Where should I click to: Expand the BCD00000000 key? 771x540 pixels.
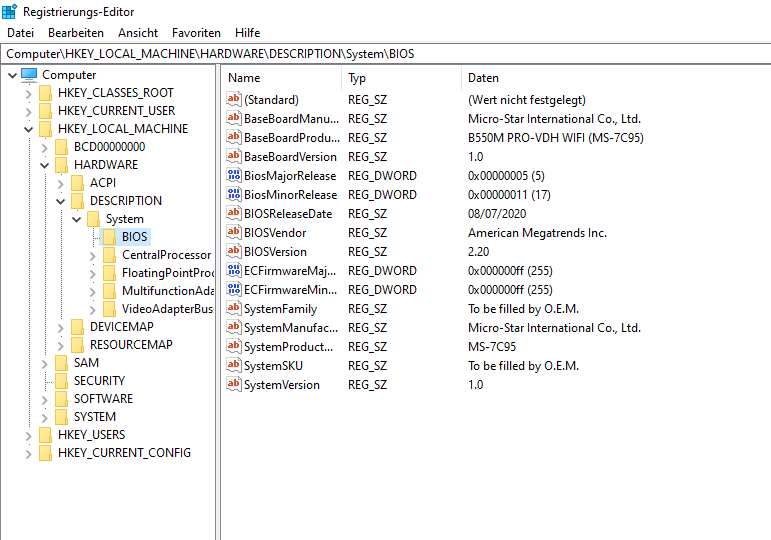(x=45, y=148)
